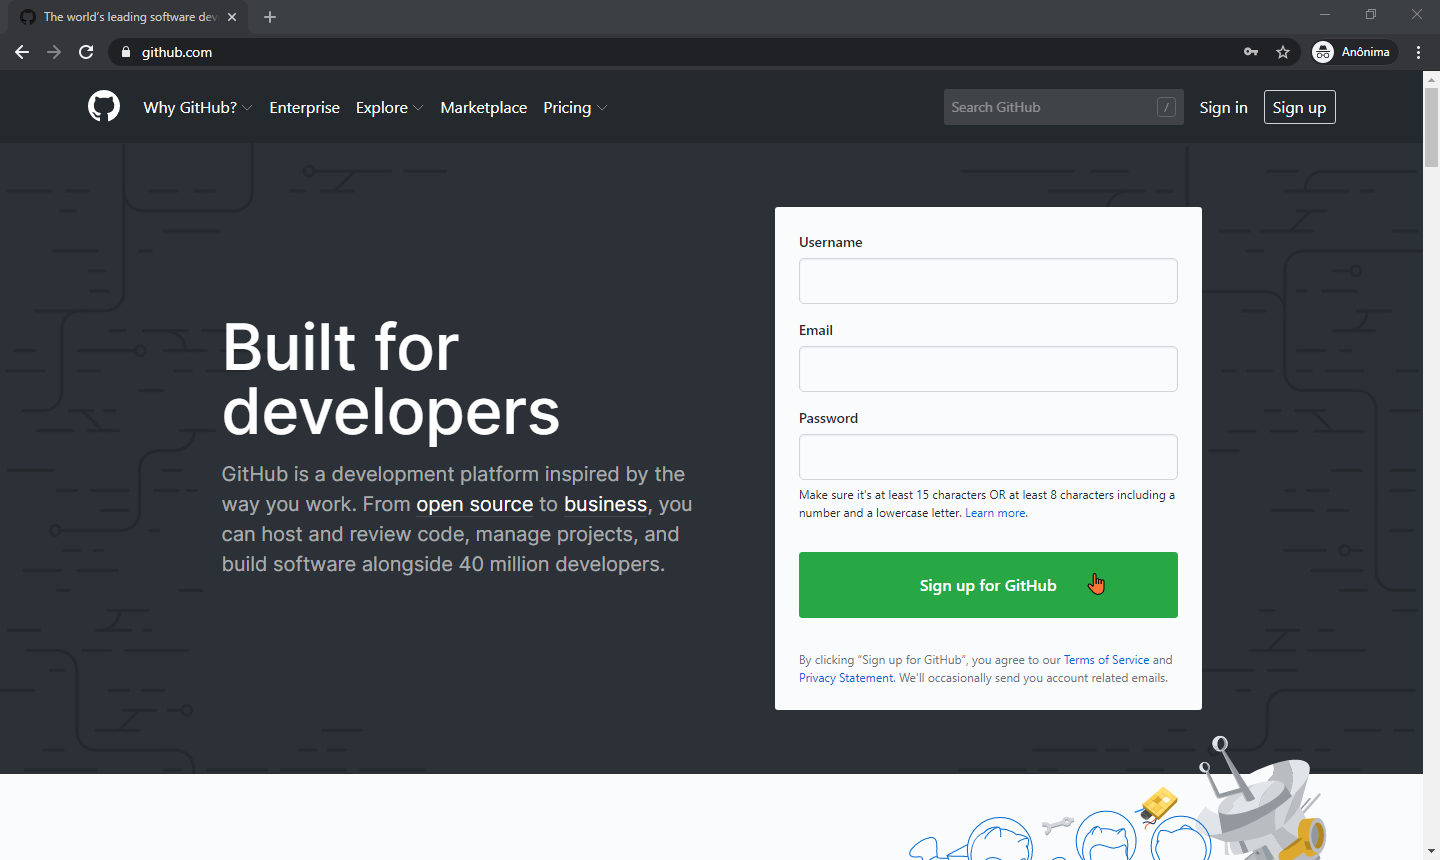Click the 'Password' field label
The width and height of the screenshot is (1440, 860).
(828, 418)
